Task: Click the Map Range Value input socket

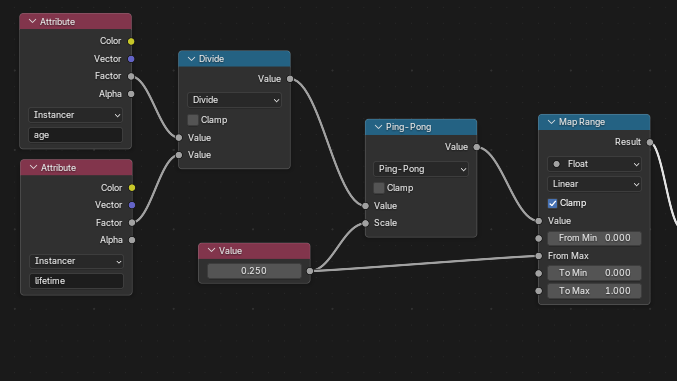Action: (538, 221)
